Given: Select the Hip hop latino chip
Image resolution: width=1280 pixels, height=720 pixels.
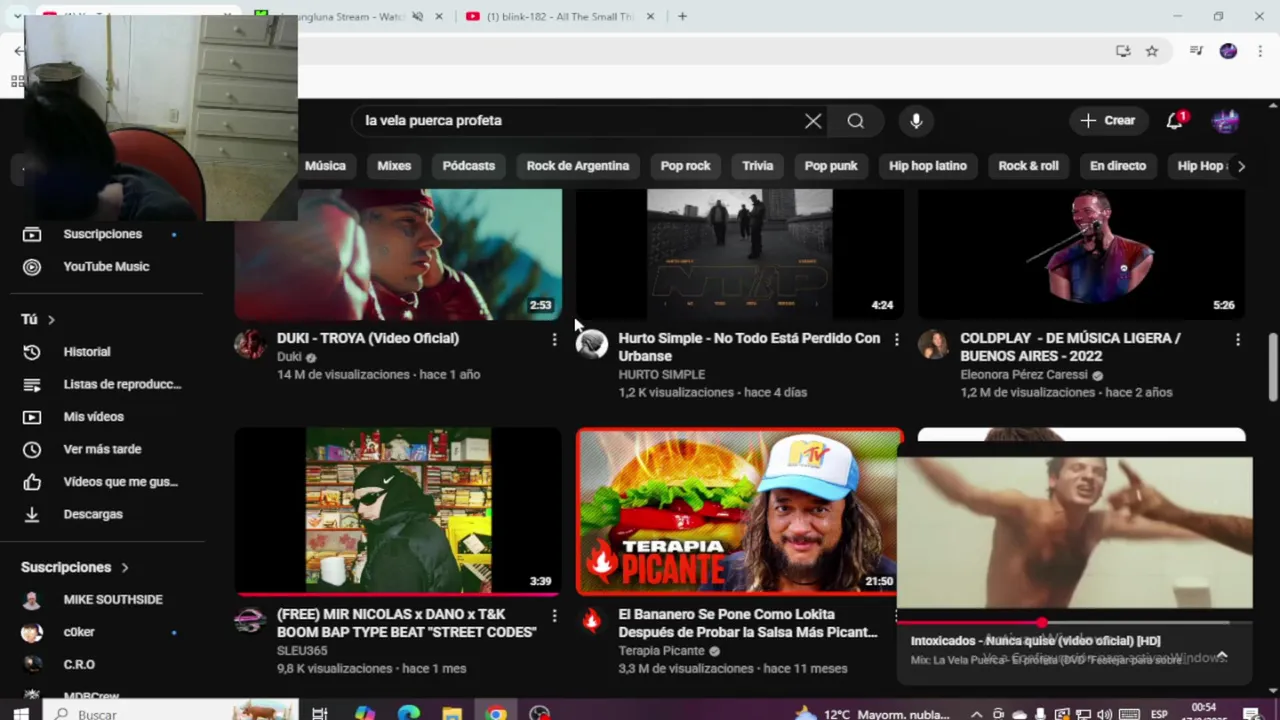Looking at the screenshot, I should point(928,166).
